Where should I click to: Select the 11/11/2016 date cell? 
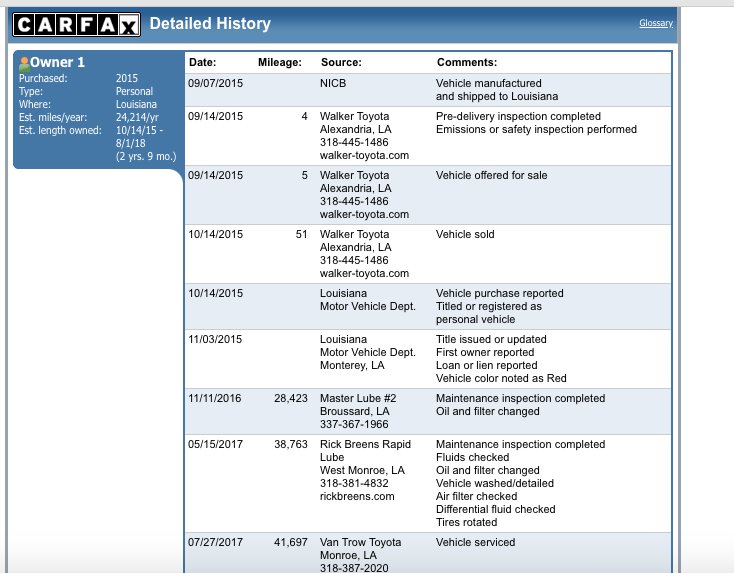(214, 398)
